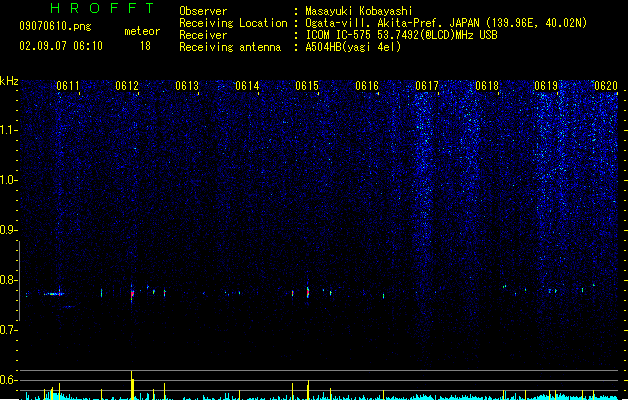Click the 0619 time marker

click(546, 86)
